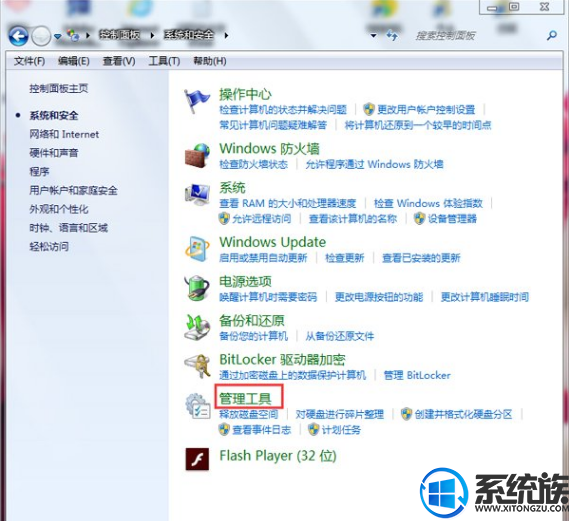Go to 控制面板主页 in sidebar
Viewport: 569px width, 521px height.
[59, 88]
